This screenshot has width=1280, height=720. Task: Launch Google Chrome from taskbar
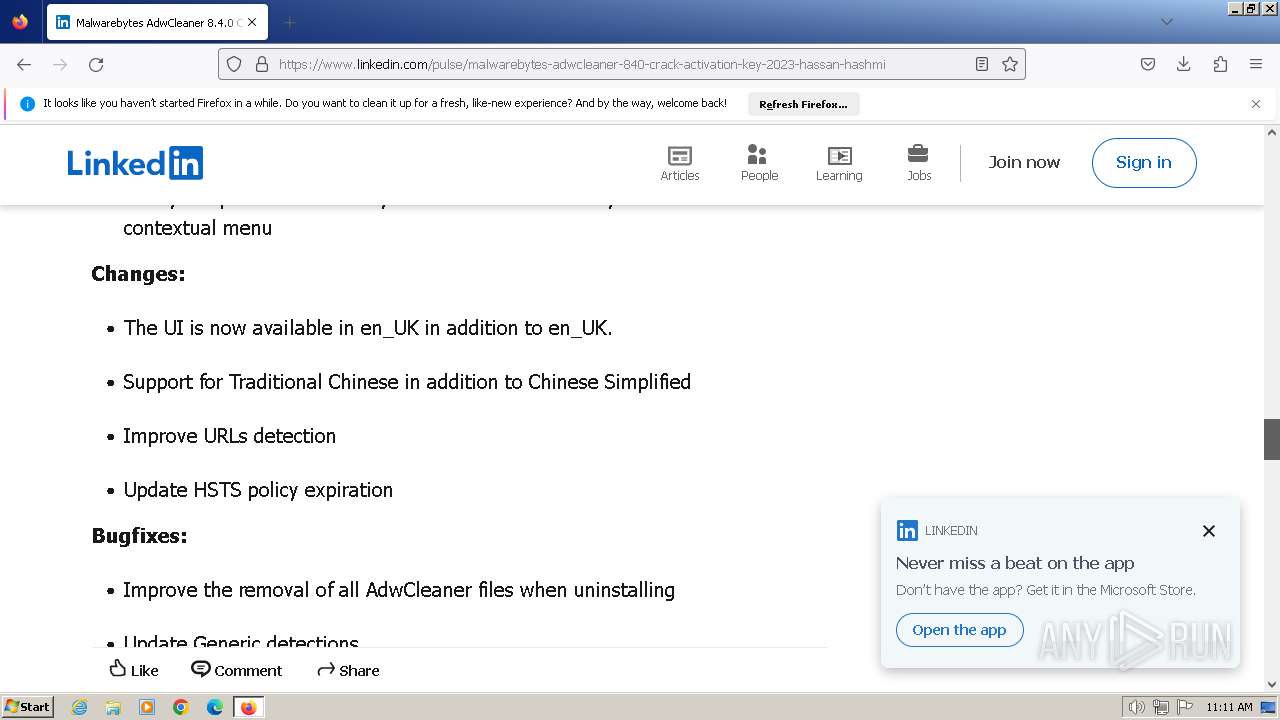tap(181, 707)
